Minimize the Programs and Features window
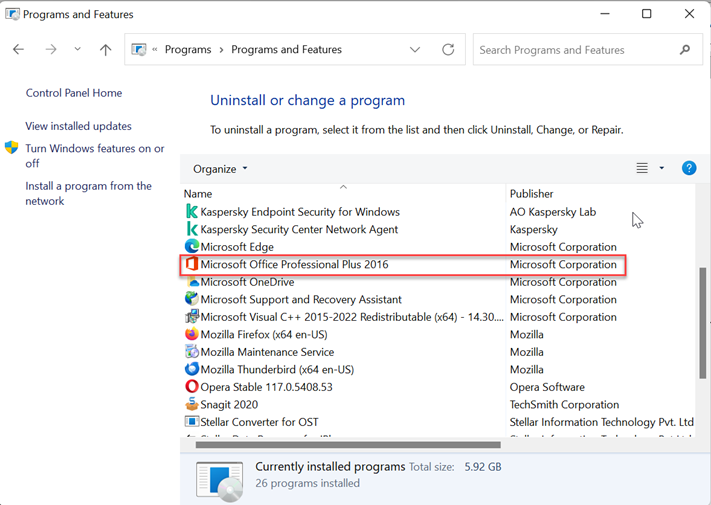Screen dimensions: 711x505 point(605,14)
